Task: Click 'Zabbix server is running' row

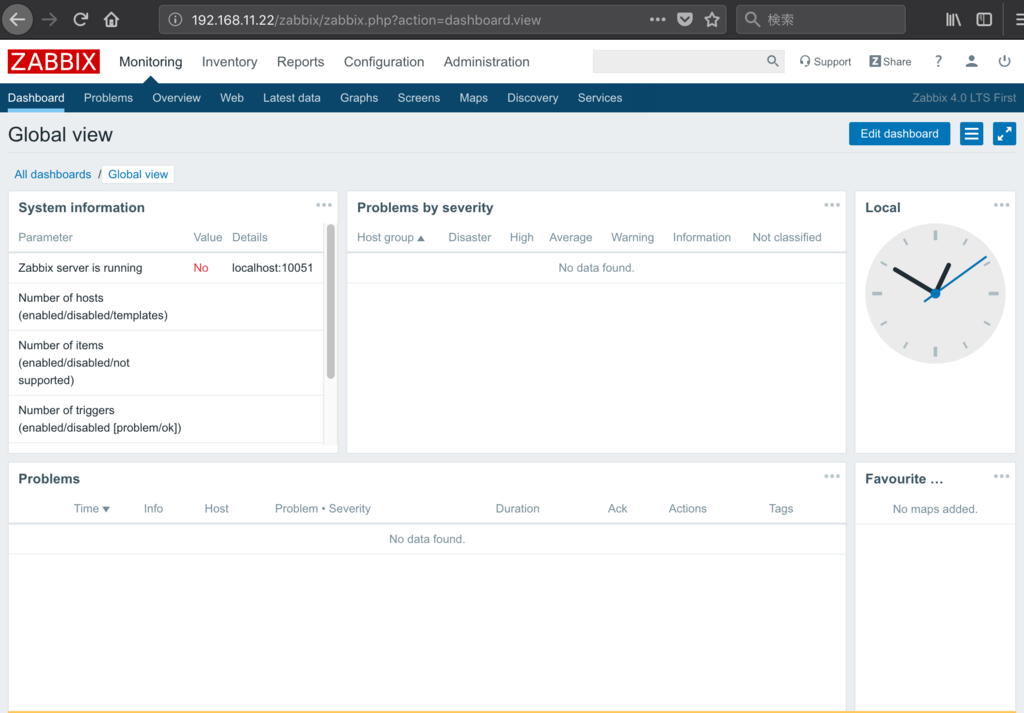Action: click(166, 268)
